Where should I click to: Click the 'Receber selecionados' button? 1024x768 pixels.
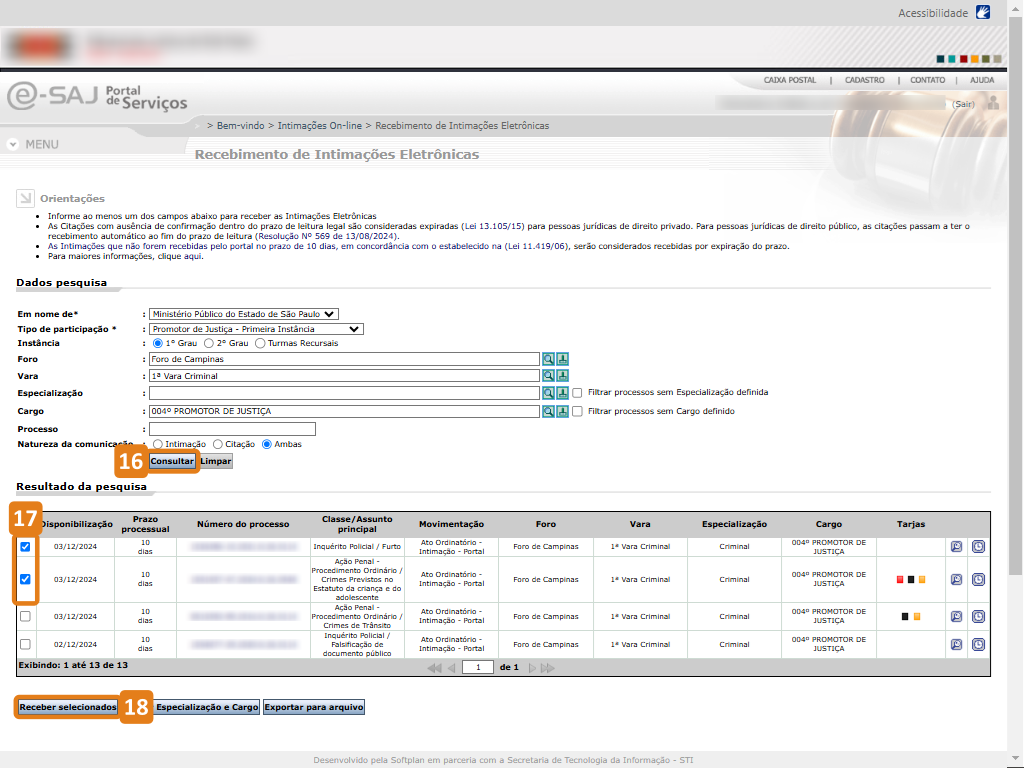pyautogui.click(x=68, y=707)
